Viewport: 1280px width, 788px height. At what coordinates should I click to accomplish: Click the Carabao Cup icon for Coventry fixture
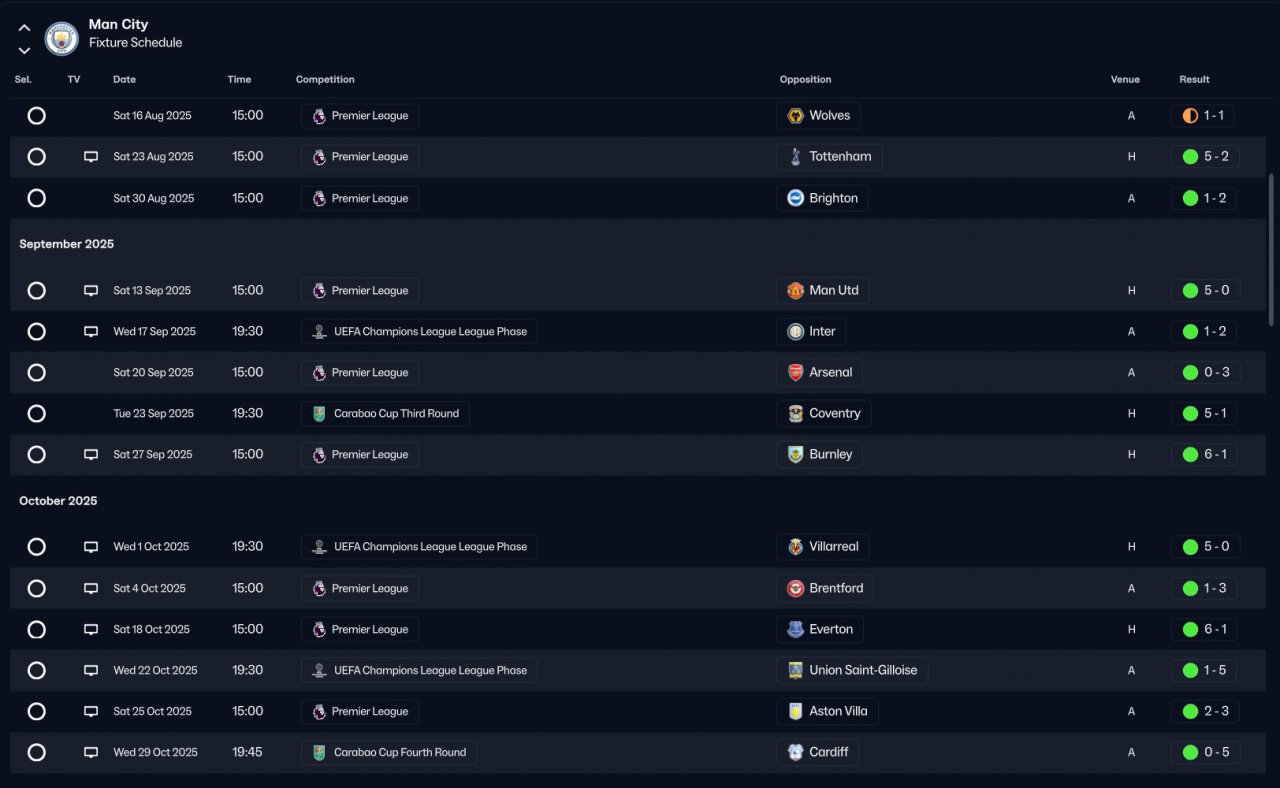click(319, 414)
